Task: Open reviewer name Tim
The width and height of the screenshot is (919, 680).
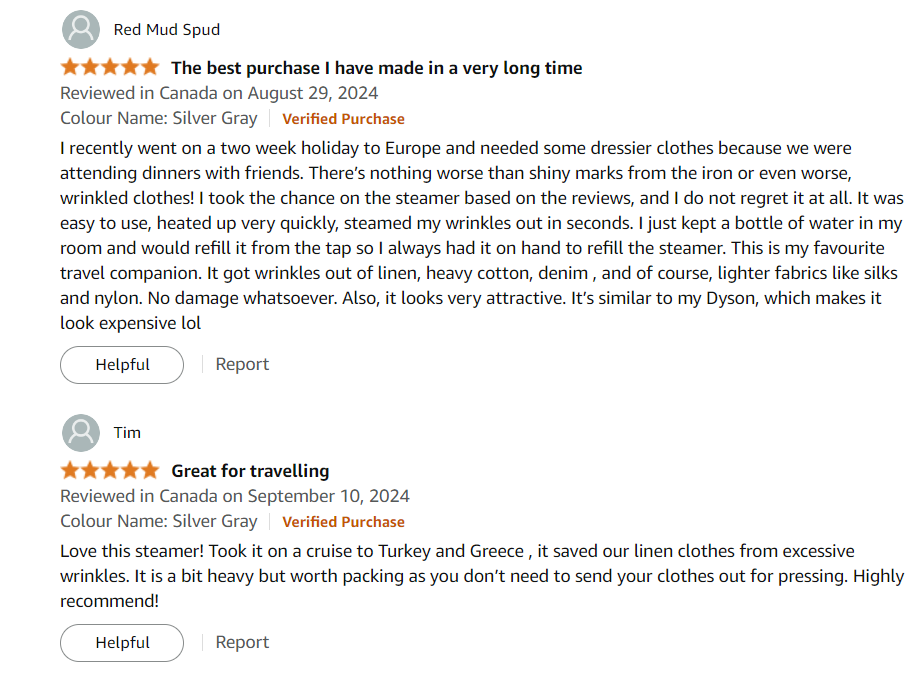Action: point(127,433)
